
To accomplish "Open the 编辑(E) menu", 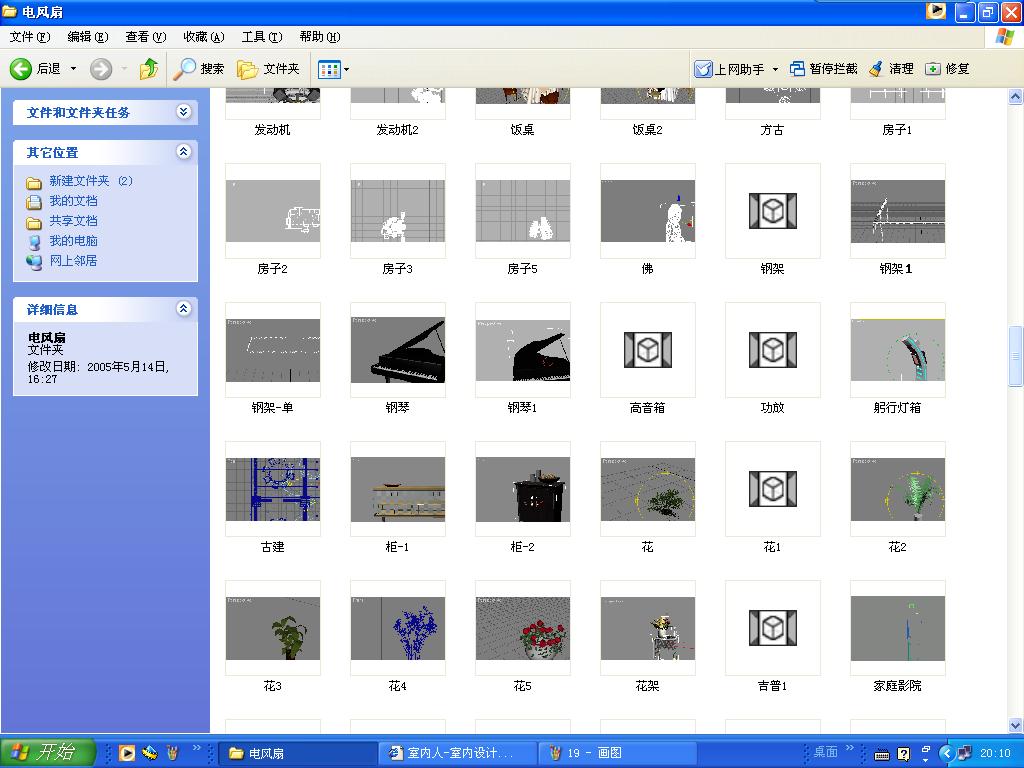I will [x=88, y=37].
